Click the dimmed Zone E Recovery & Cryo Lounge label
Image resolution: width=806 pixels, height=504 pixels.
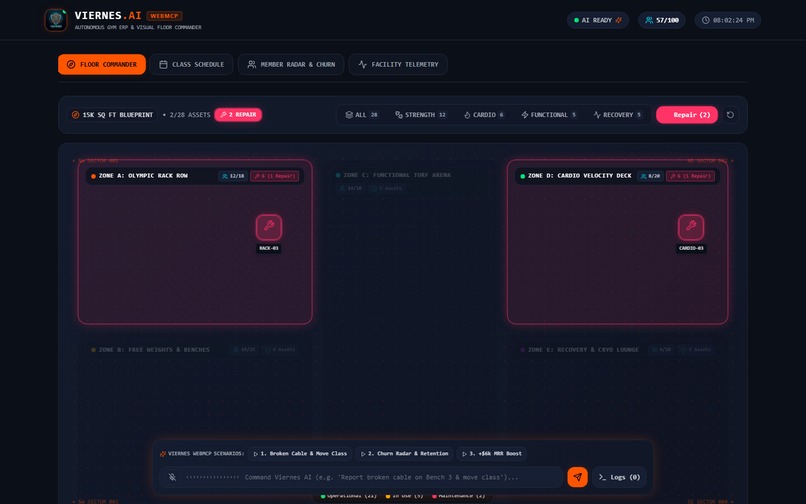[x=583, y=350]
